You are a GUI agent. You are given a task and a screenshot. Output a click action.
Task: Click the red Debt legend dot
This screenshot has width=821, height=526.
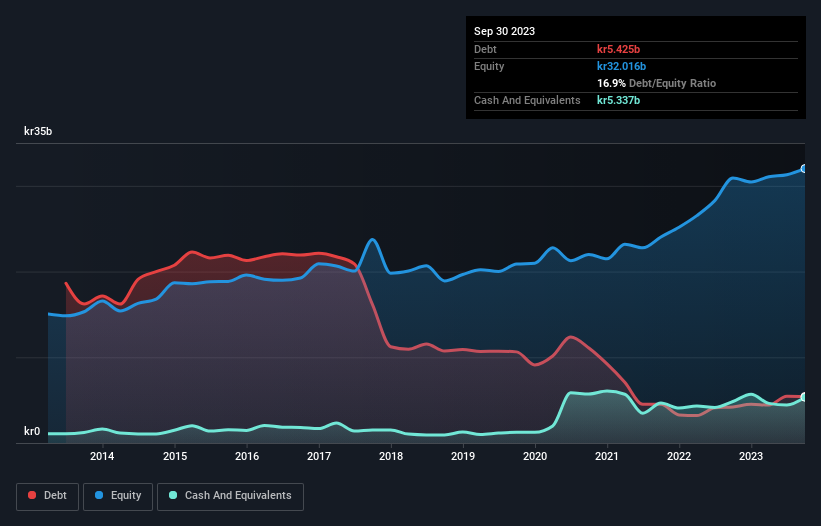point(32,495)
